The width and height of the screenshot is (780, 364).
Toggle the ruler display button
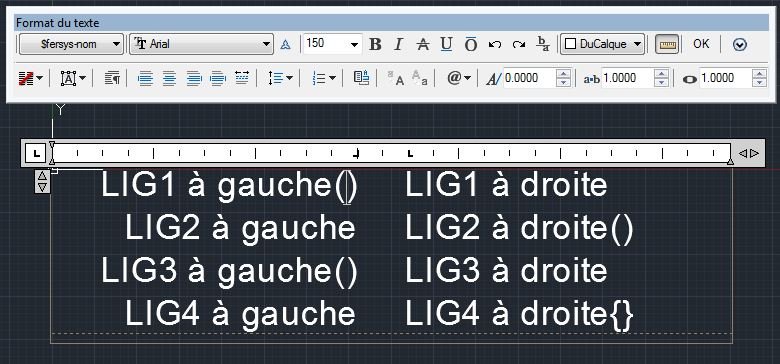point(667,44)
